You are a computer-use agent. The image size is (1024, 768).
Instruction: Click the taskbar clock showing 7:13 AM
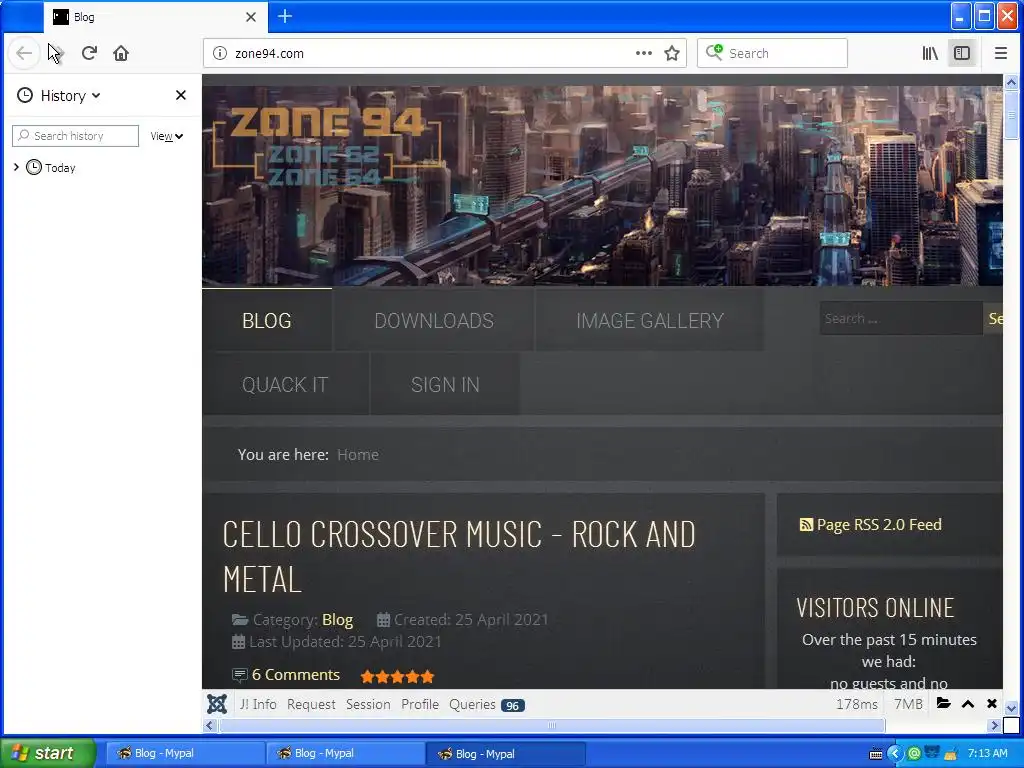click(x=987, y=753)
